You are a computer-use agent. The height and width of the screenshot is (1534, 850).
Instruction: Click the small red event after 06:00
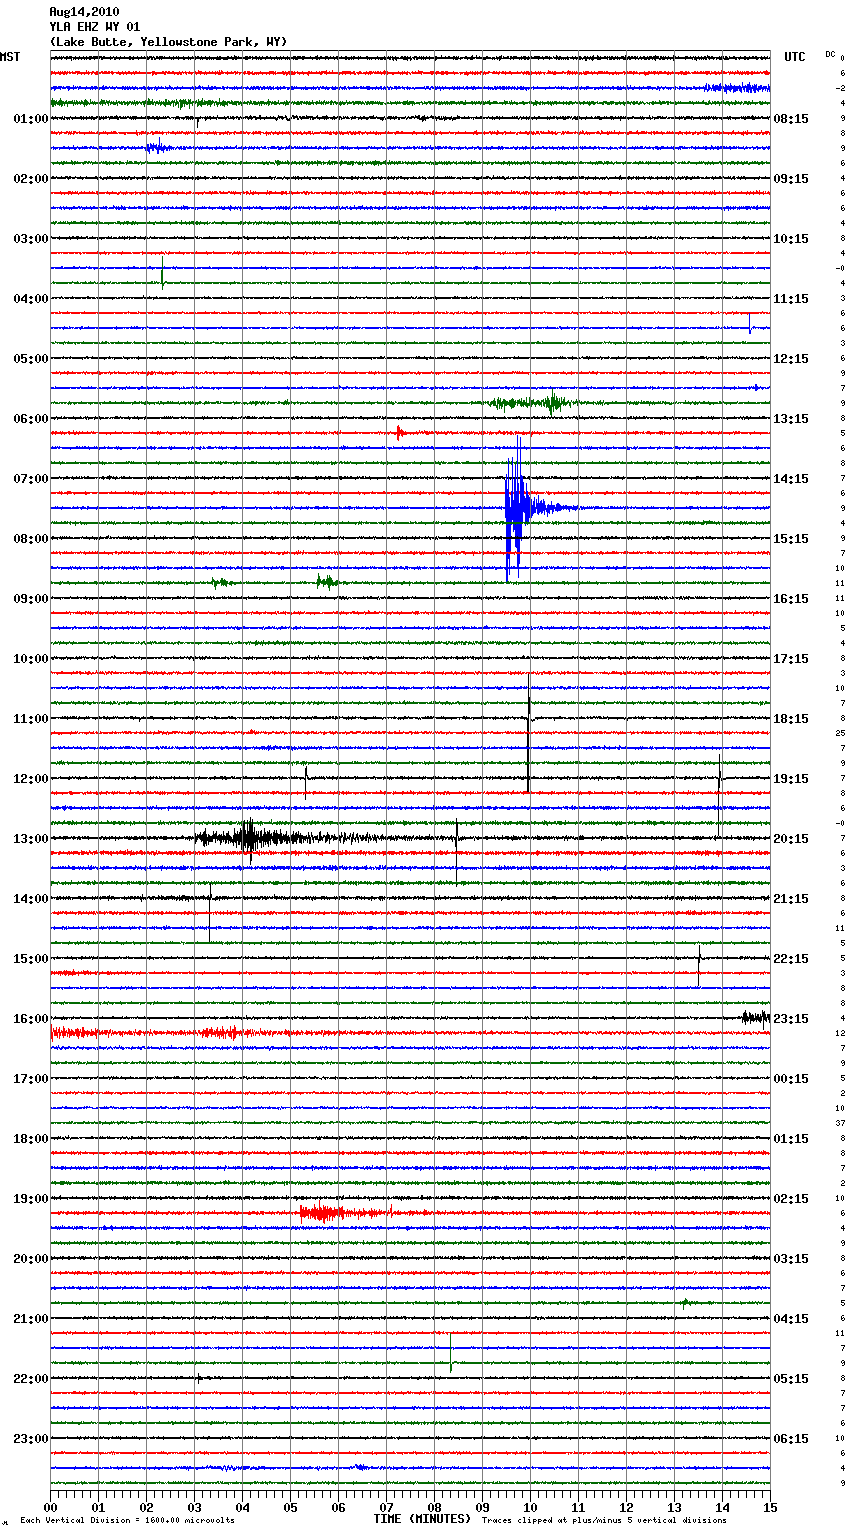tap(399, 433)
